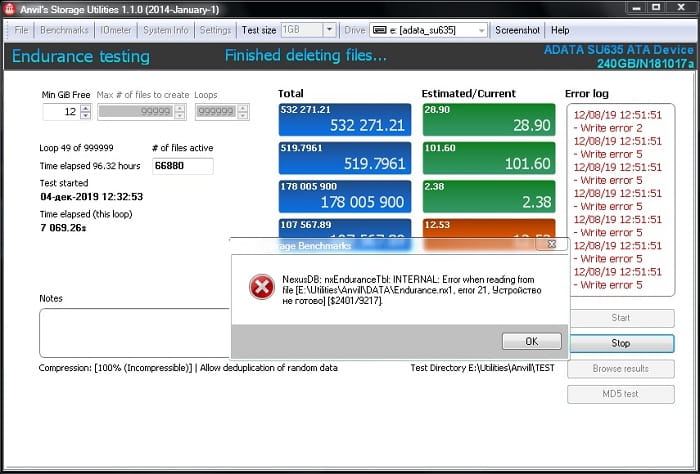Click the Stop button

[621, 343]
